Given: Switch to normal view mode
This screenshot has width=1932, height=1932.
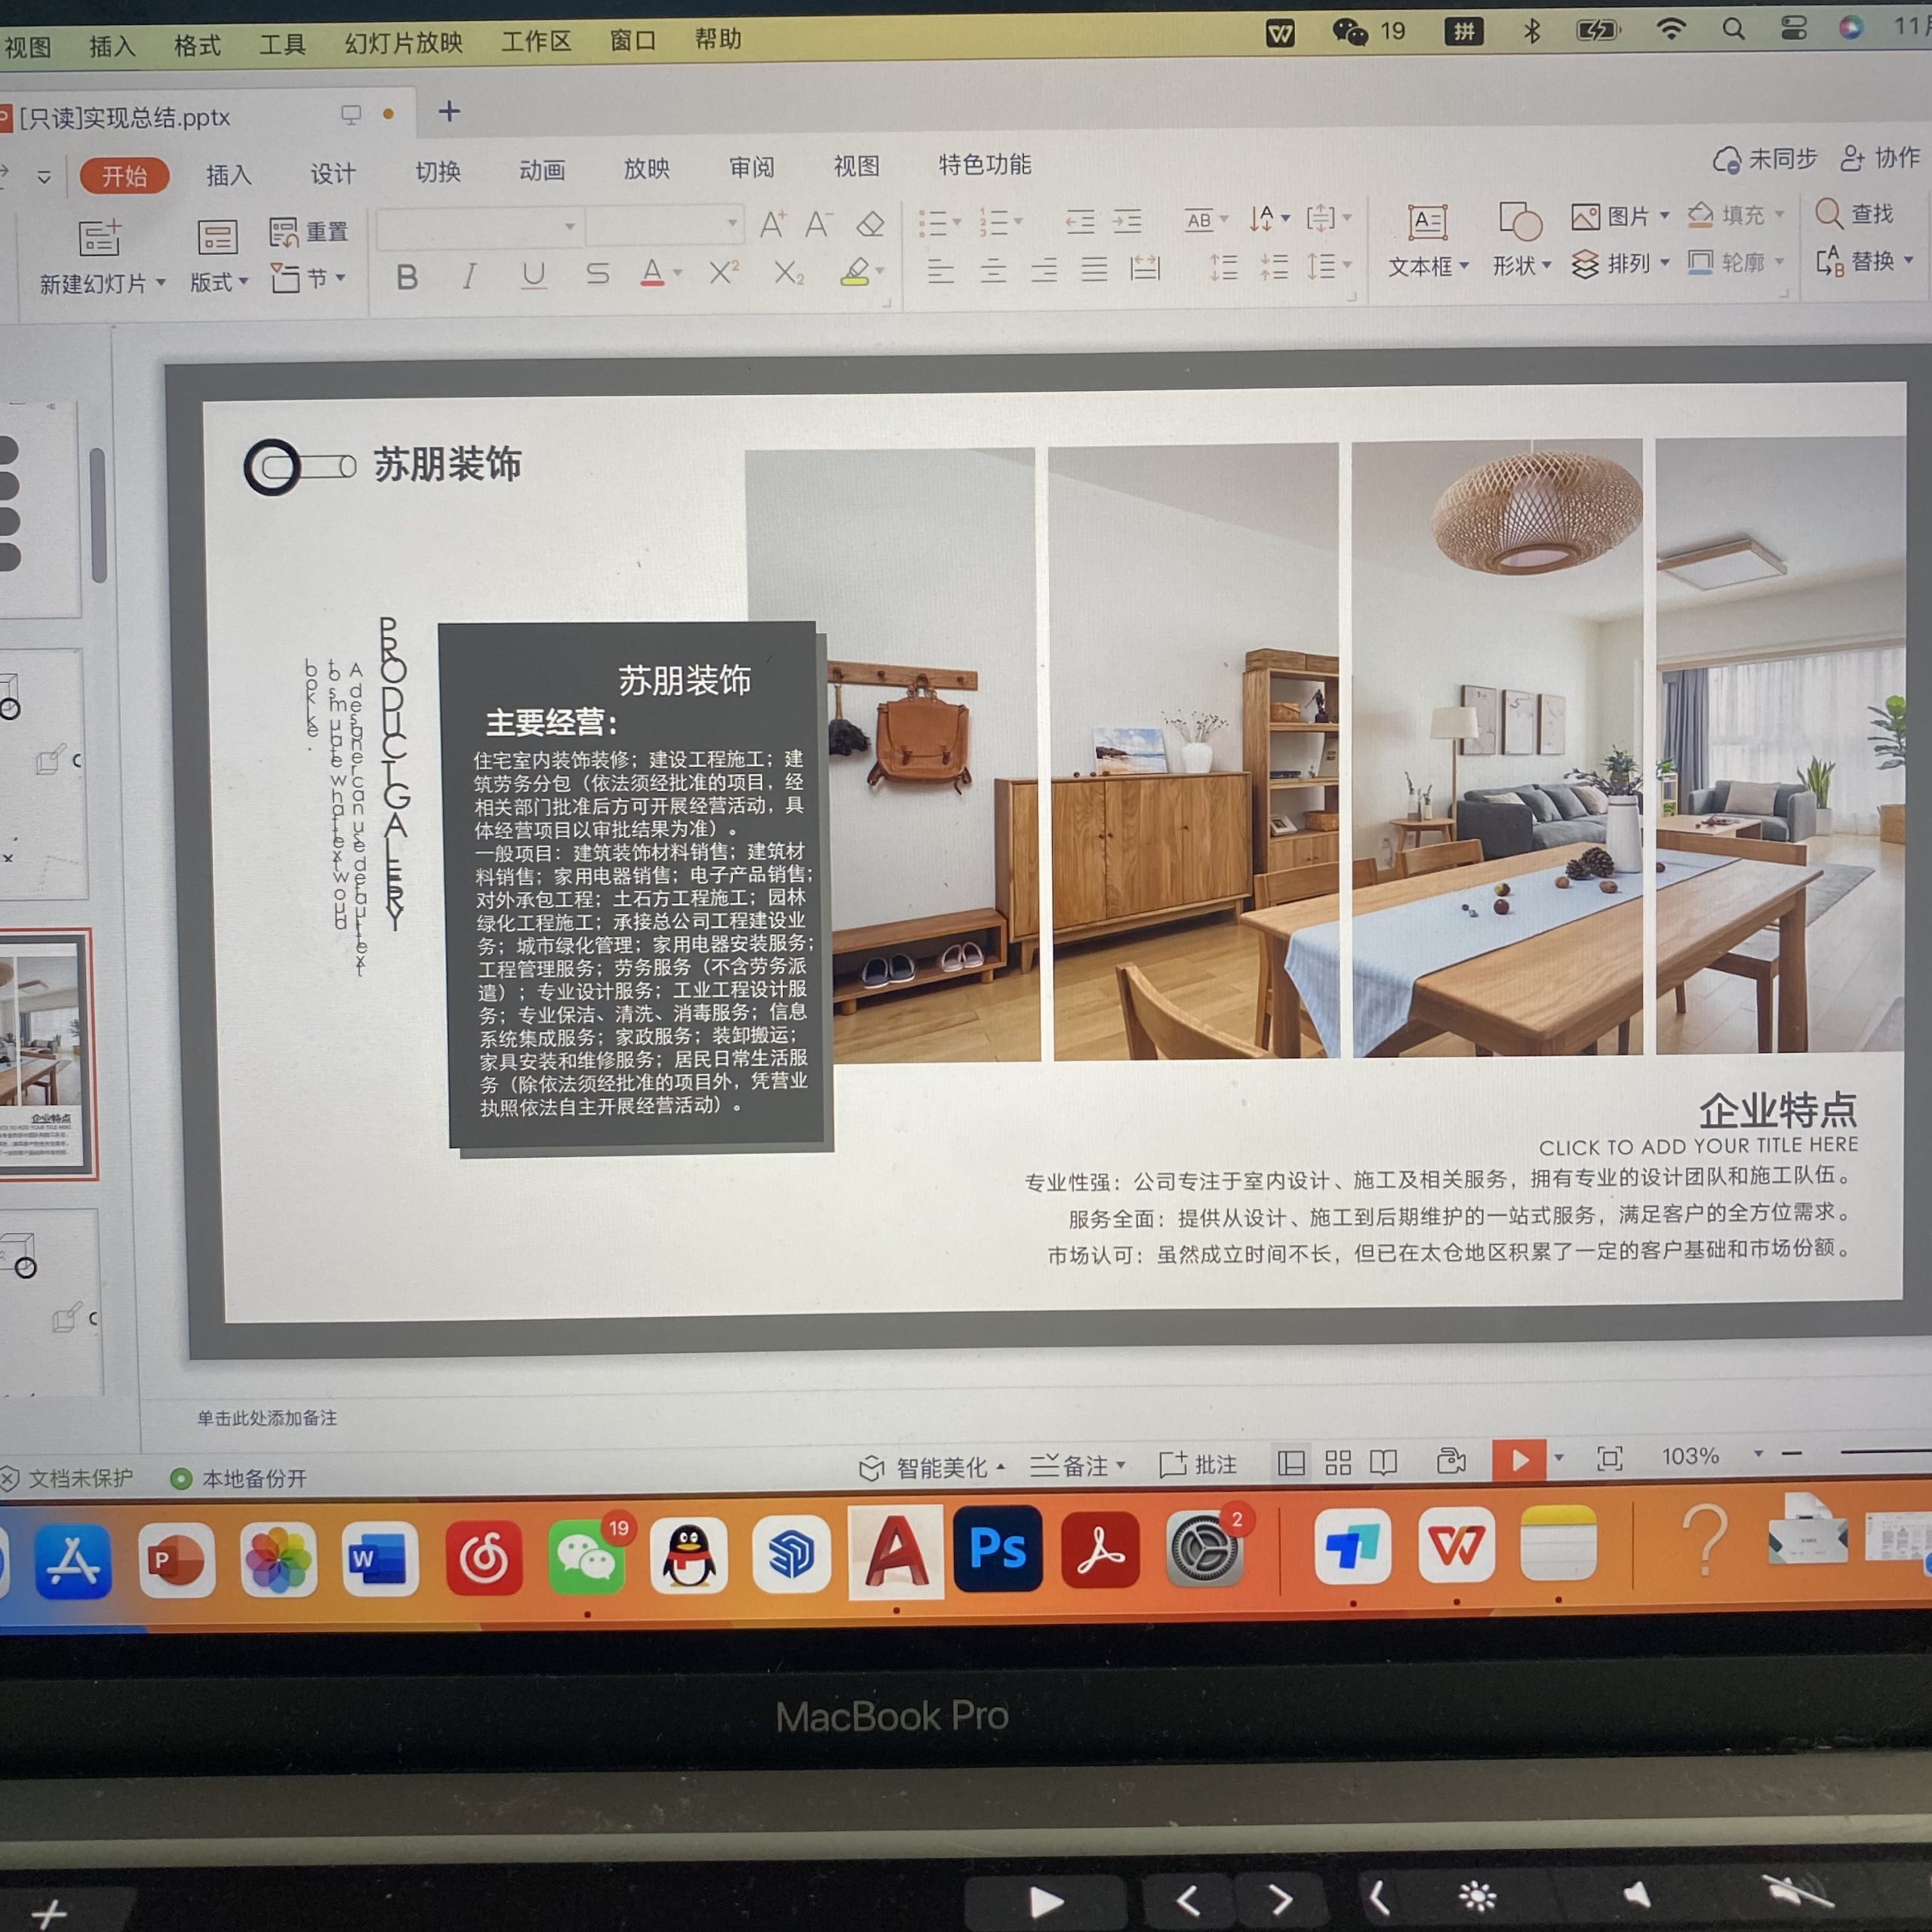Looking at the screenshot, I should click(1291, 1464).
